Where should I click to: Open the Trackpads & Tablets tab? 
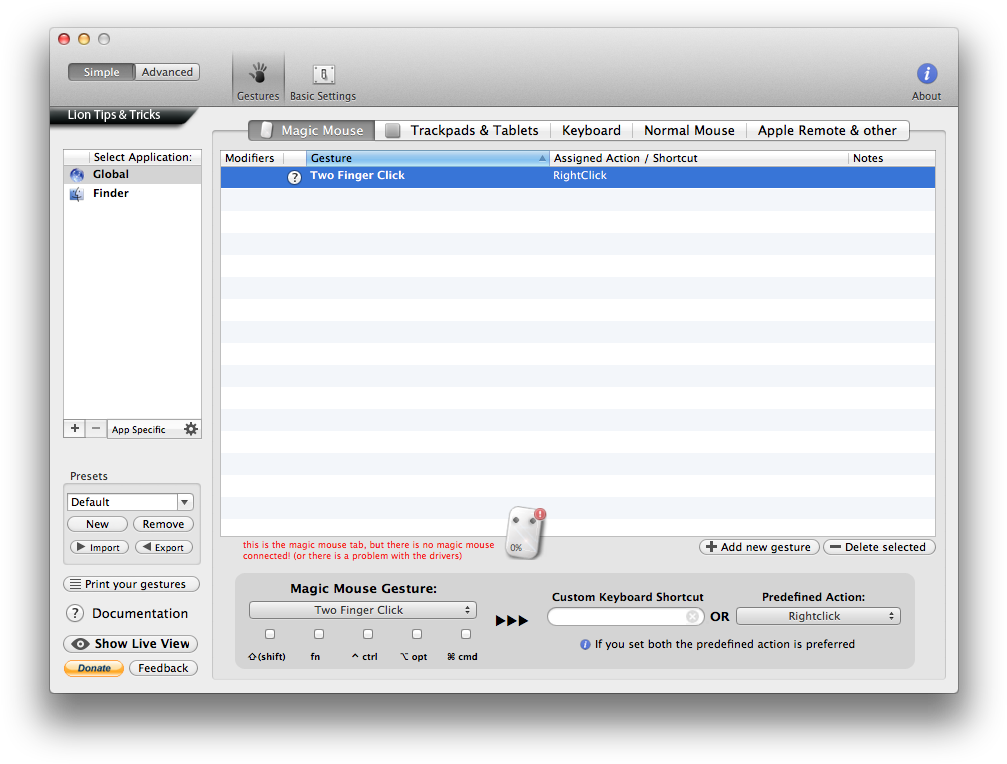click(x=462, y=130)
